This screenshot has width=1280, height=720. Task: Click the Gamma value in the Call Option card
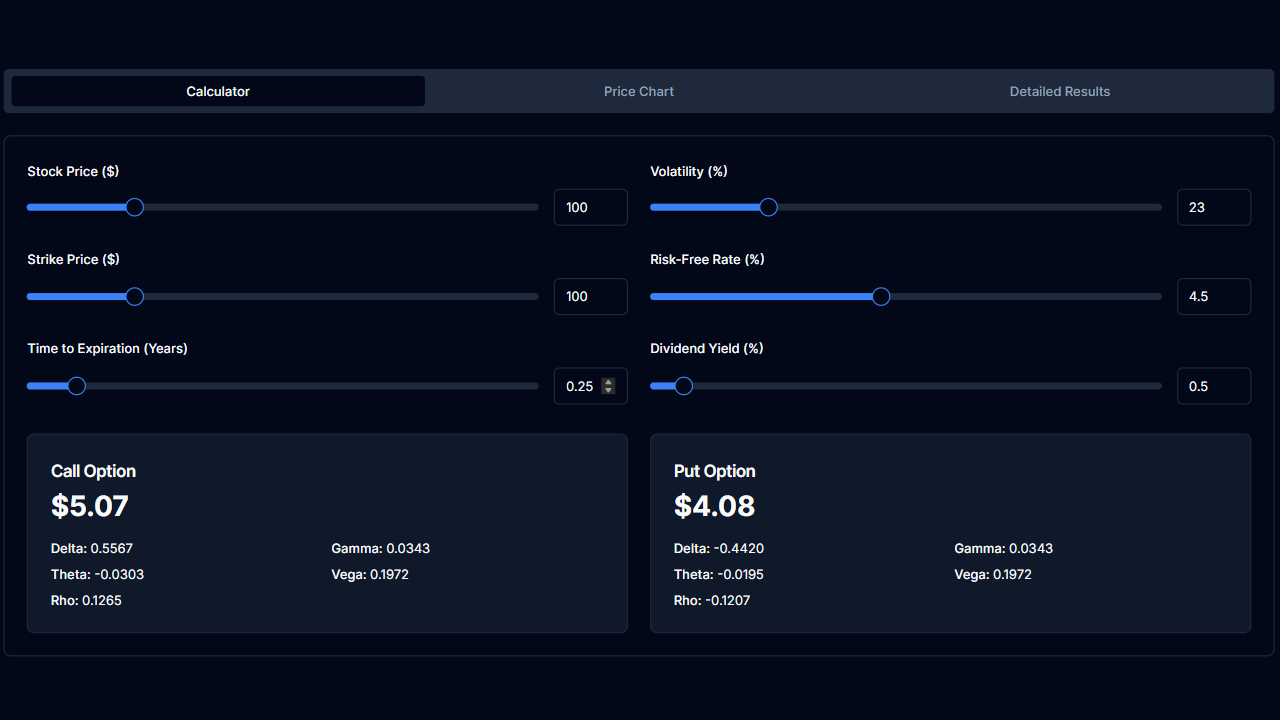(x=381, y=548)
